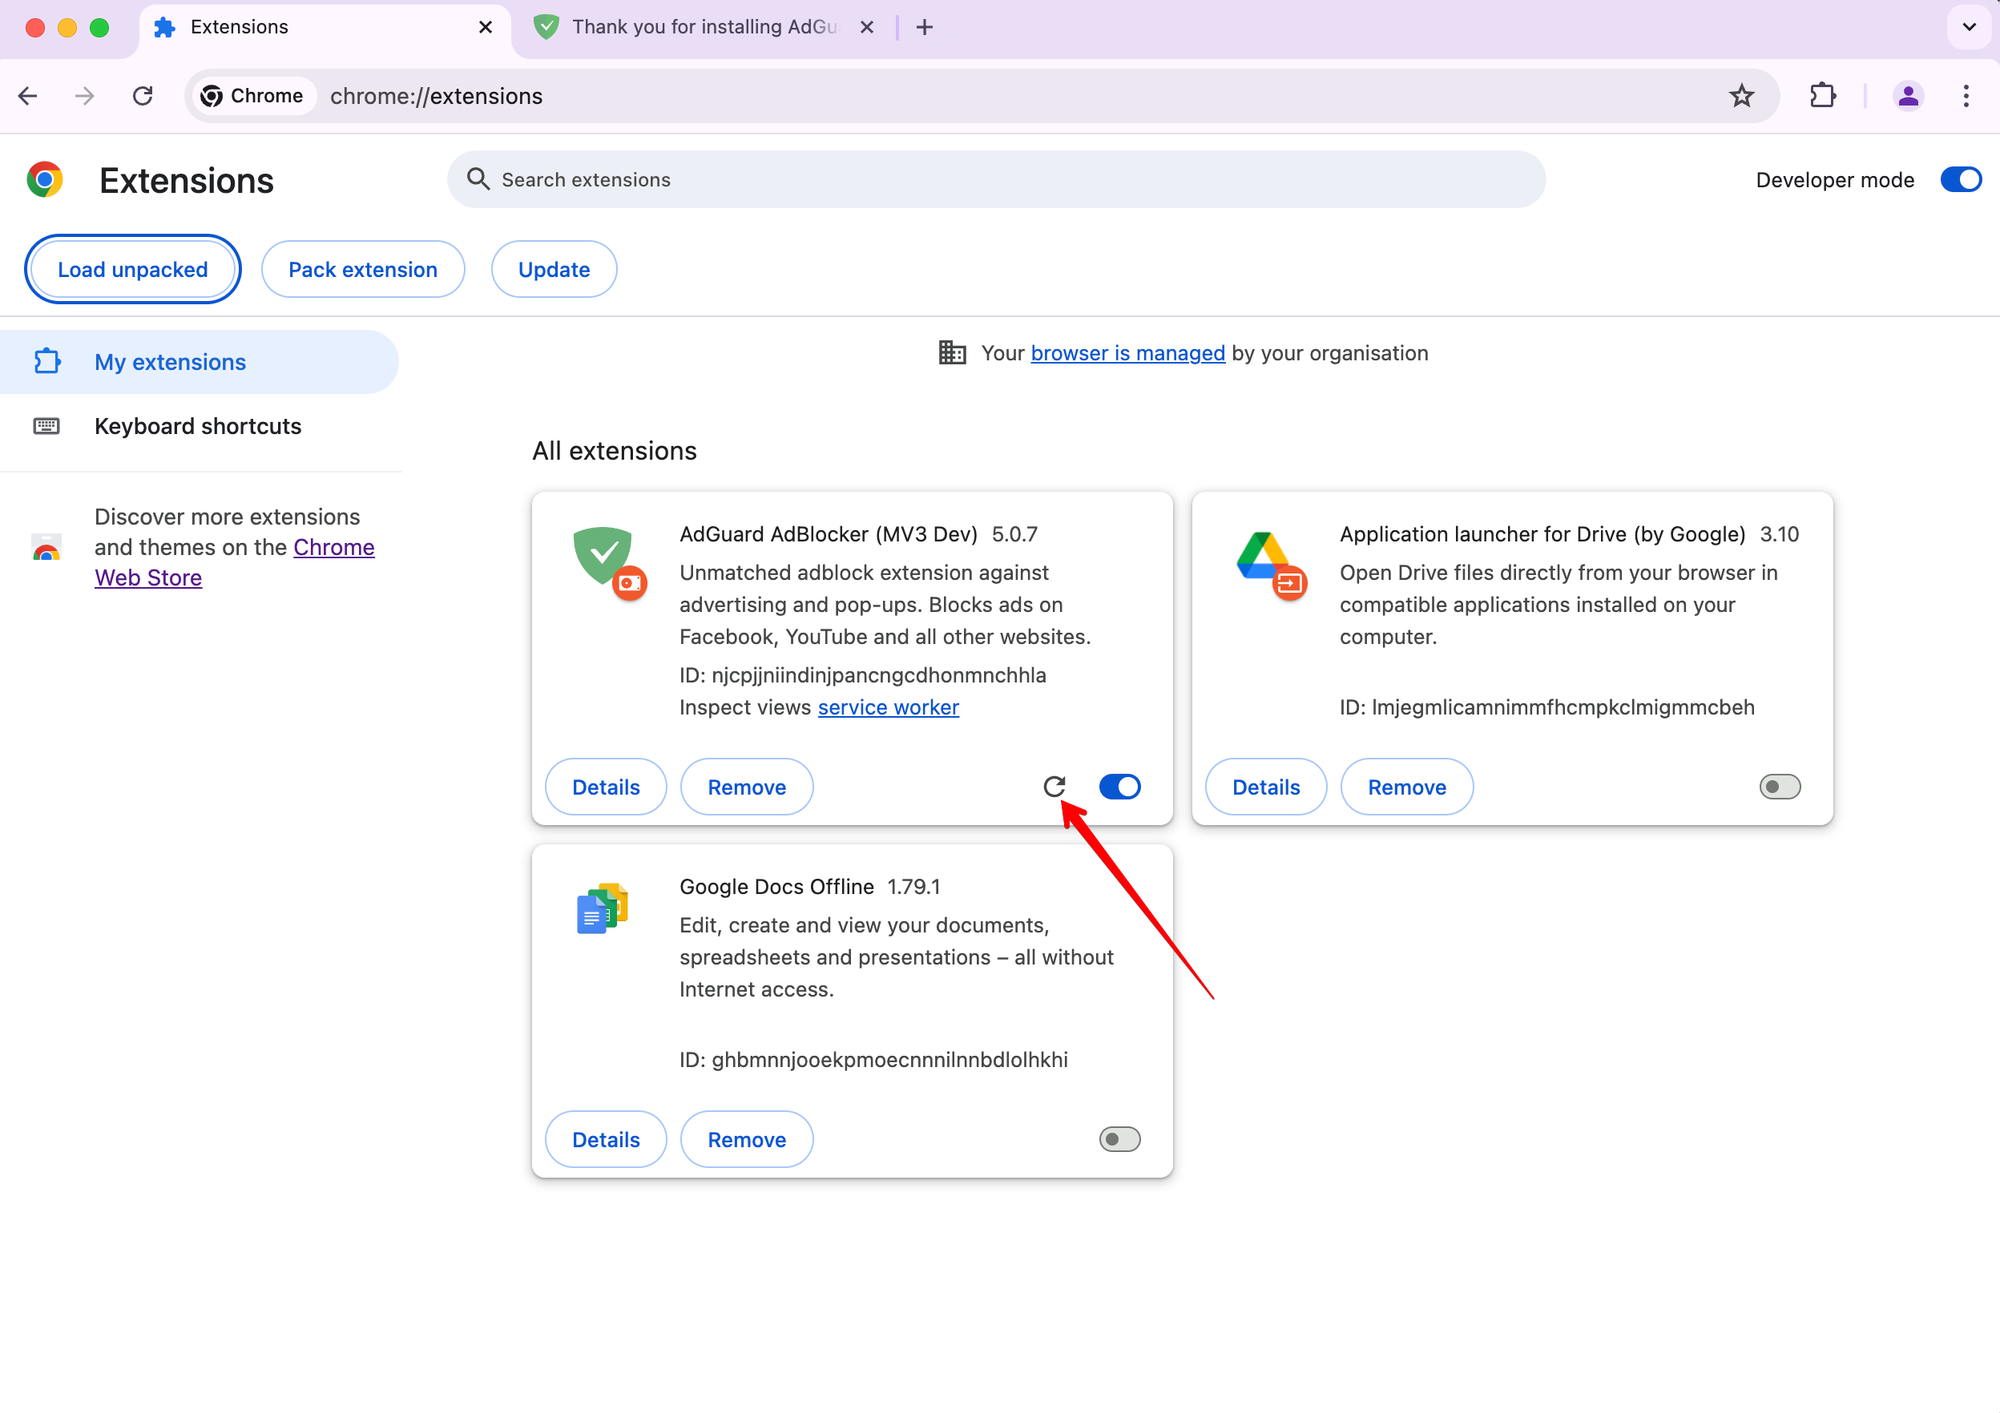Click the user profile avatar icon
Screen dimensions: 2000x1413
1908,95
